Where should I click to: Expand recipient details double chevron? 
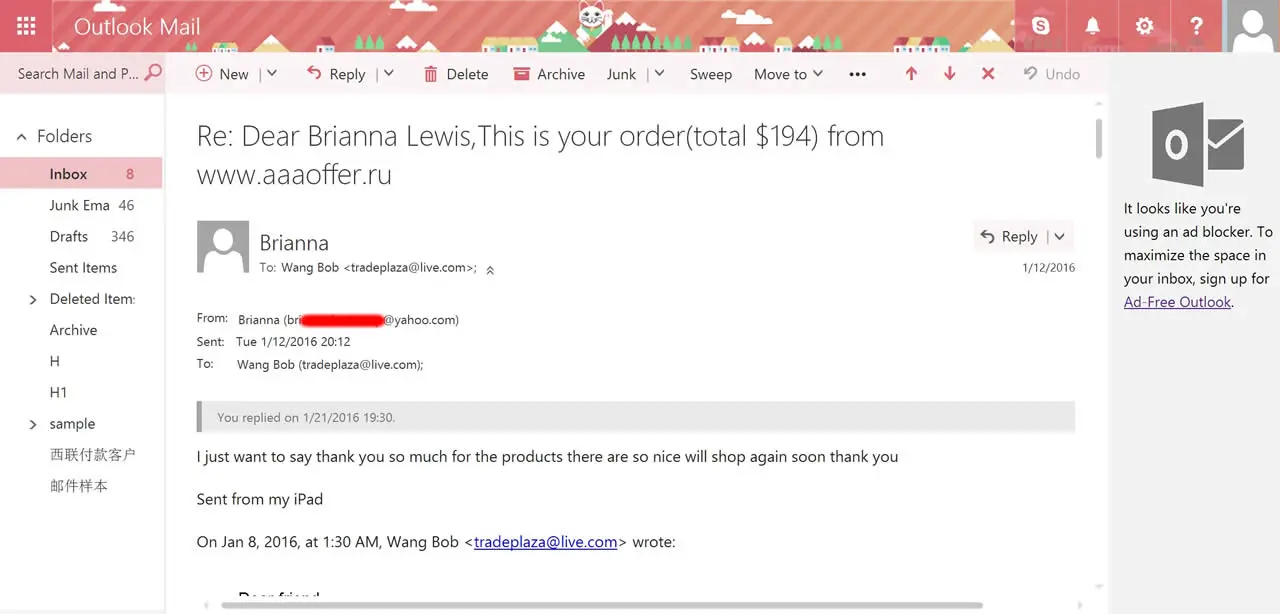490,269
